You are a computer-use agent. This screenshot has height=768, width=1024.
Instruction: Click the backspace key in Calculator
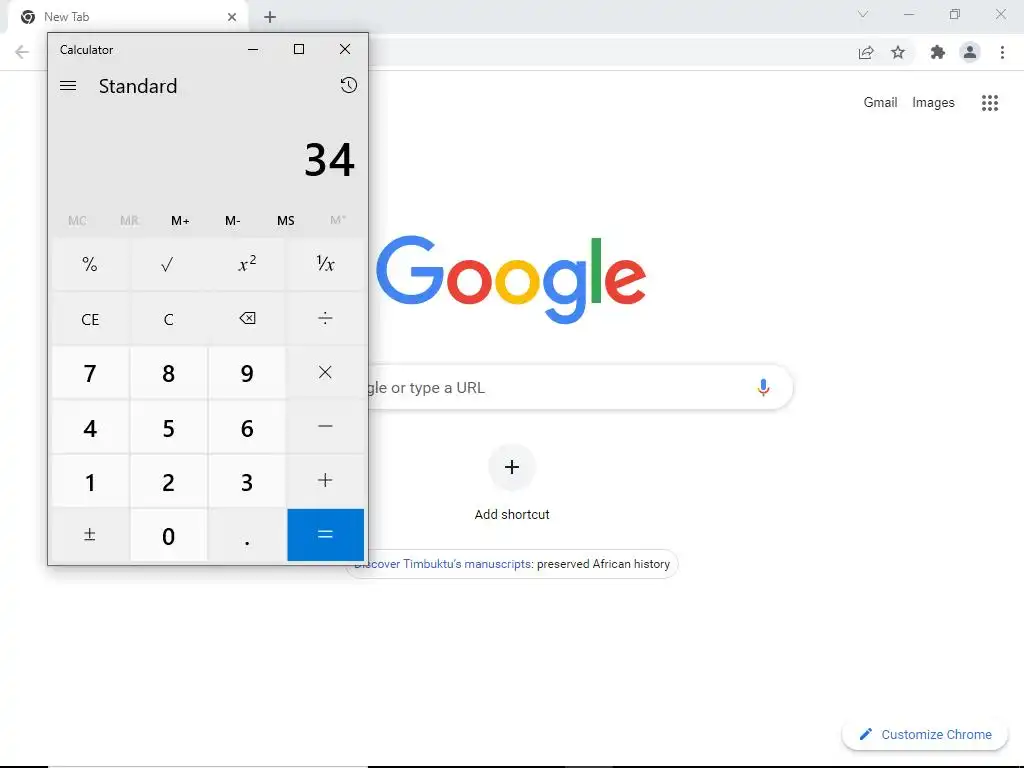click(247, 319)
